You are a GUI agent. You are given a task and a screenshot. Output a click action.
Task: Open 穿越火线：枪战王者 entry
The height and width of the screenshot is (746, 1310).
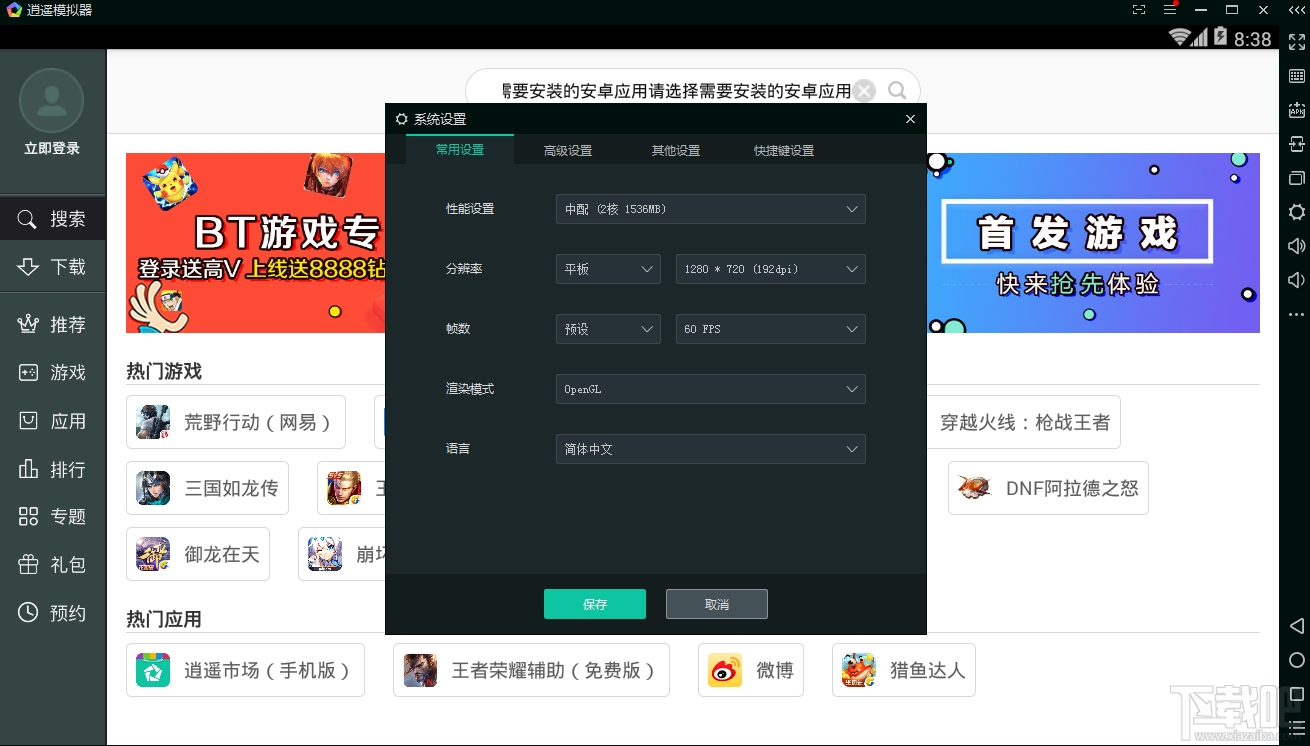tap(1024, 422)
